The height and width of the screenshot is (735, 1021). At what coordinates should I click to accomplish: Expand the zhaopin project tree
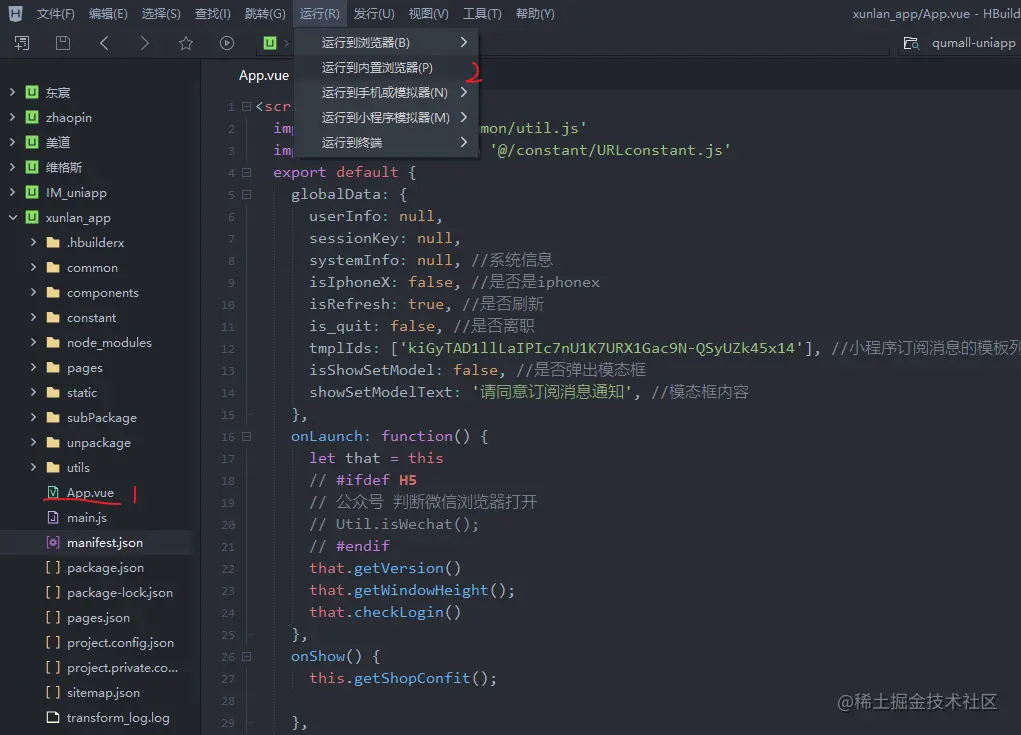click(12, 117)
